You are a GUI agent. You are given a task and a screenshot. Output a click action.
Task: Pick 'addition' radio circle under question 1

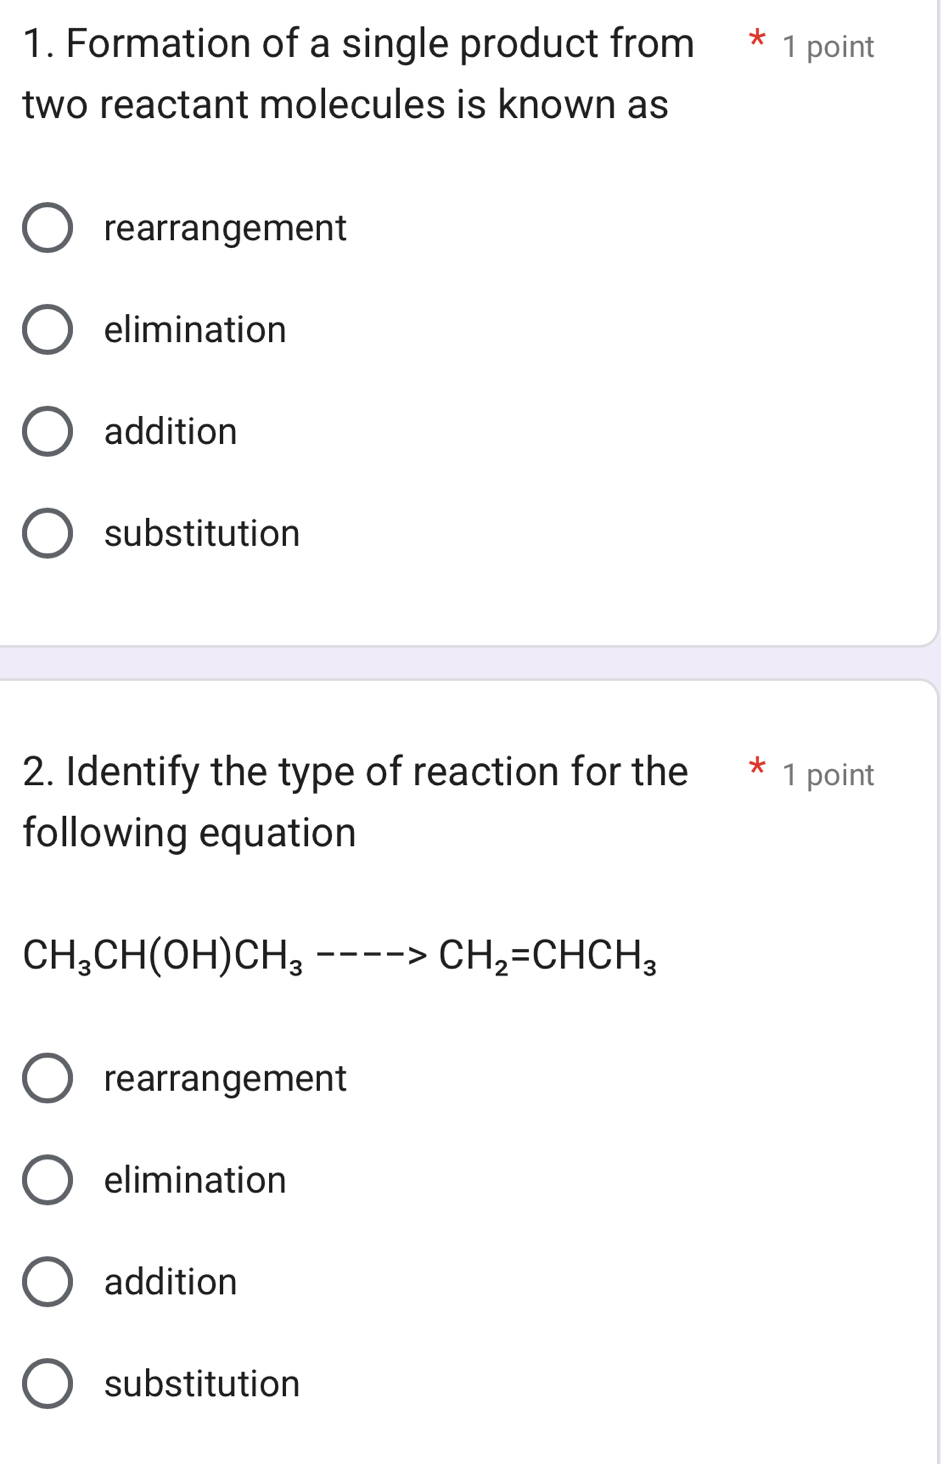(x=47, y=432)
